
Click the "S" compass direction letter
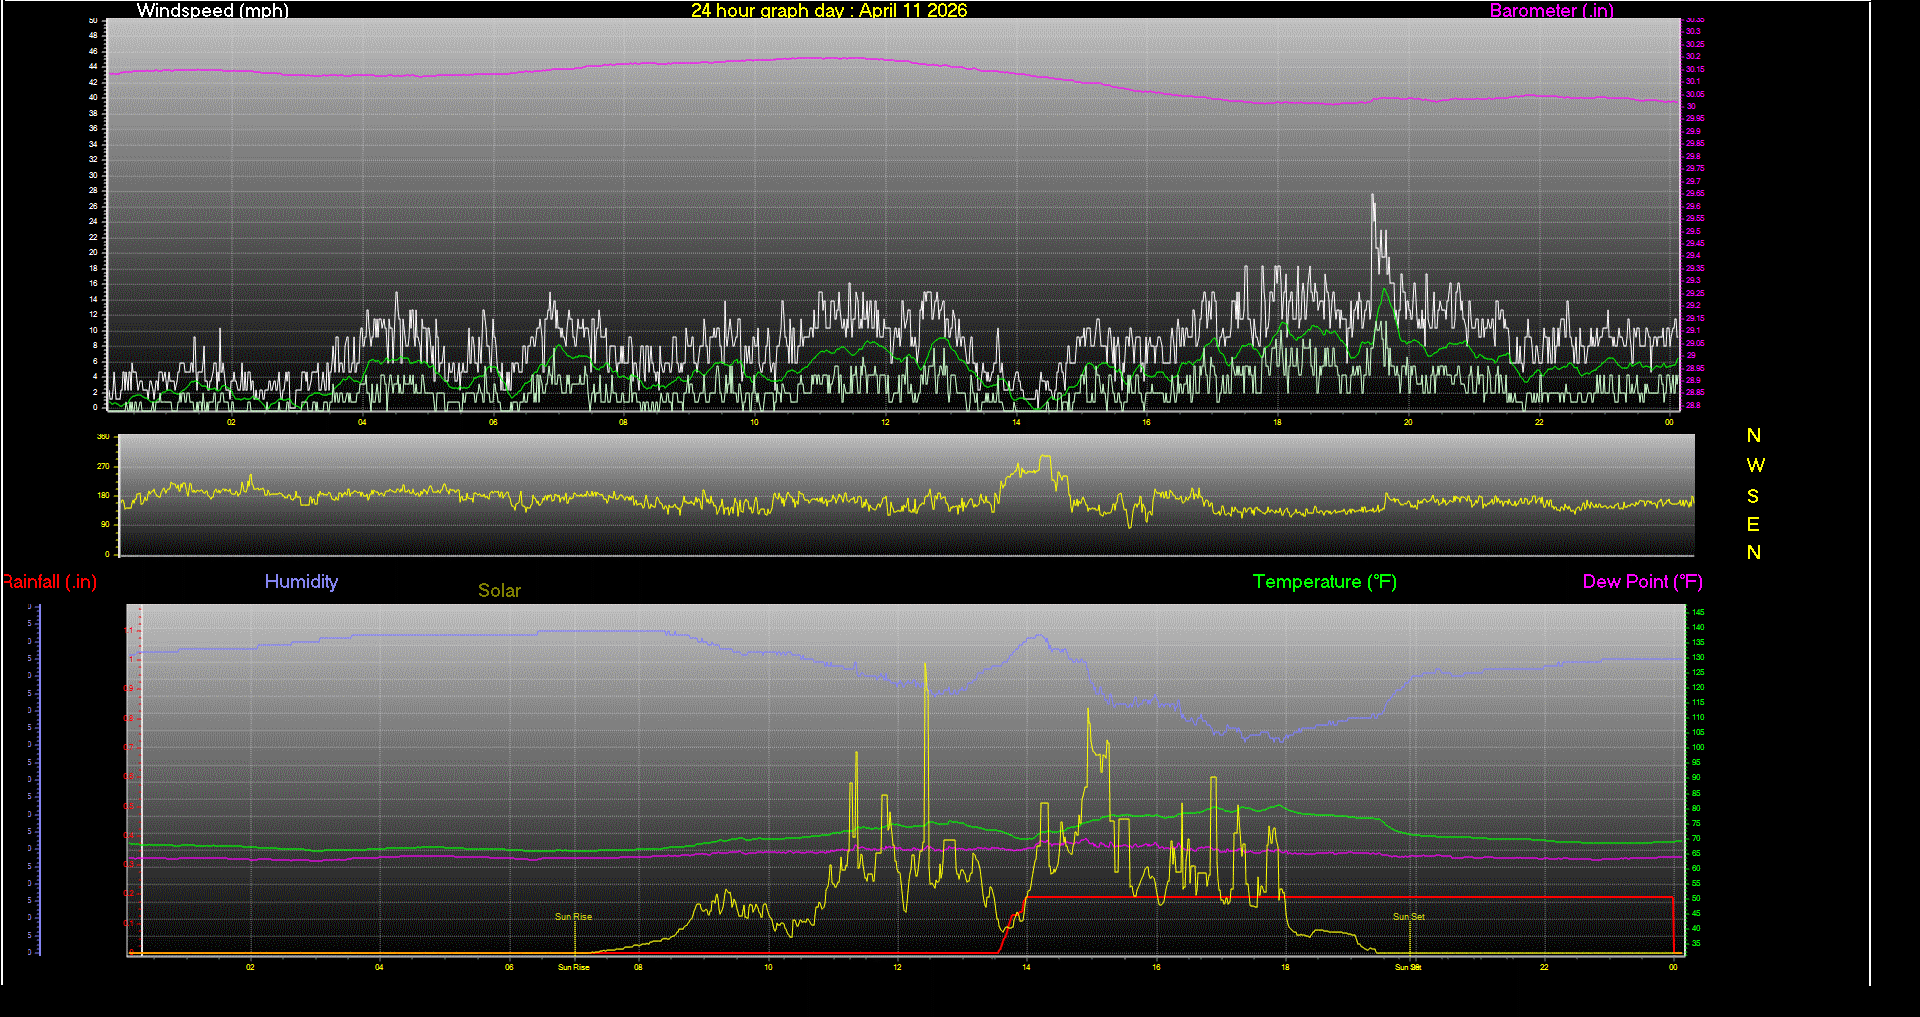pos(1753,496)
